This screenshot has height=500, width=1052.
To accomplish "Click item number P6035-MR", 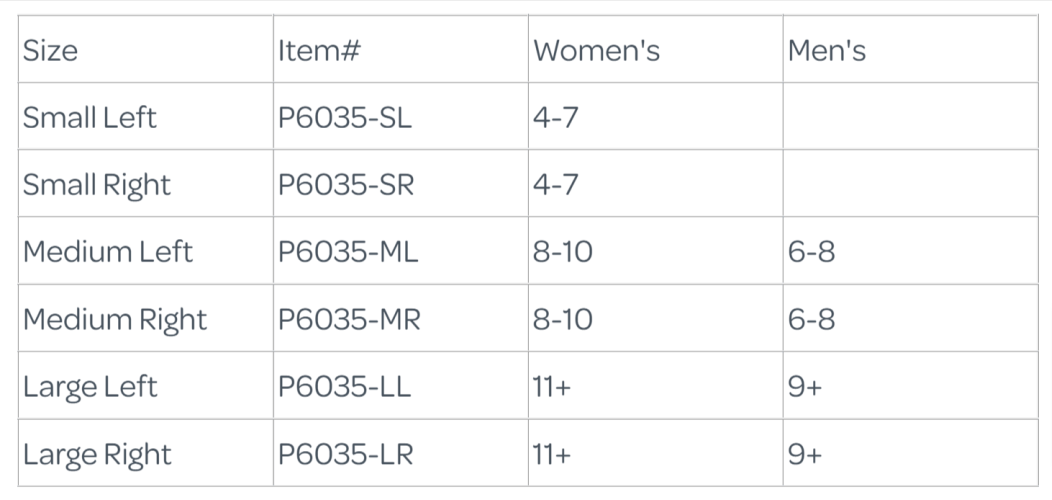I will pyautogui.click(x=349, y=320).
